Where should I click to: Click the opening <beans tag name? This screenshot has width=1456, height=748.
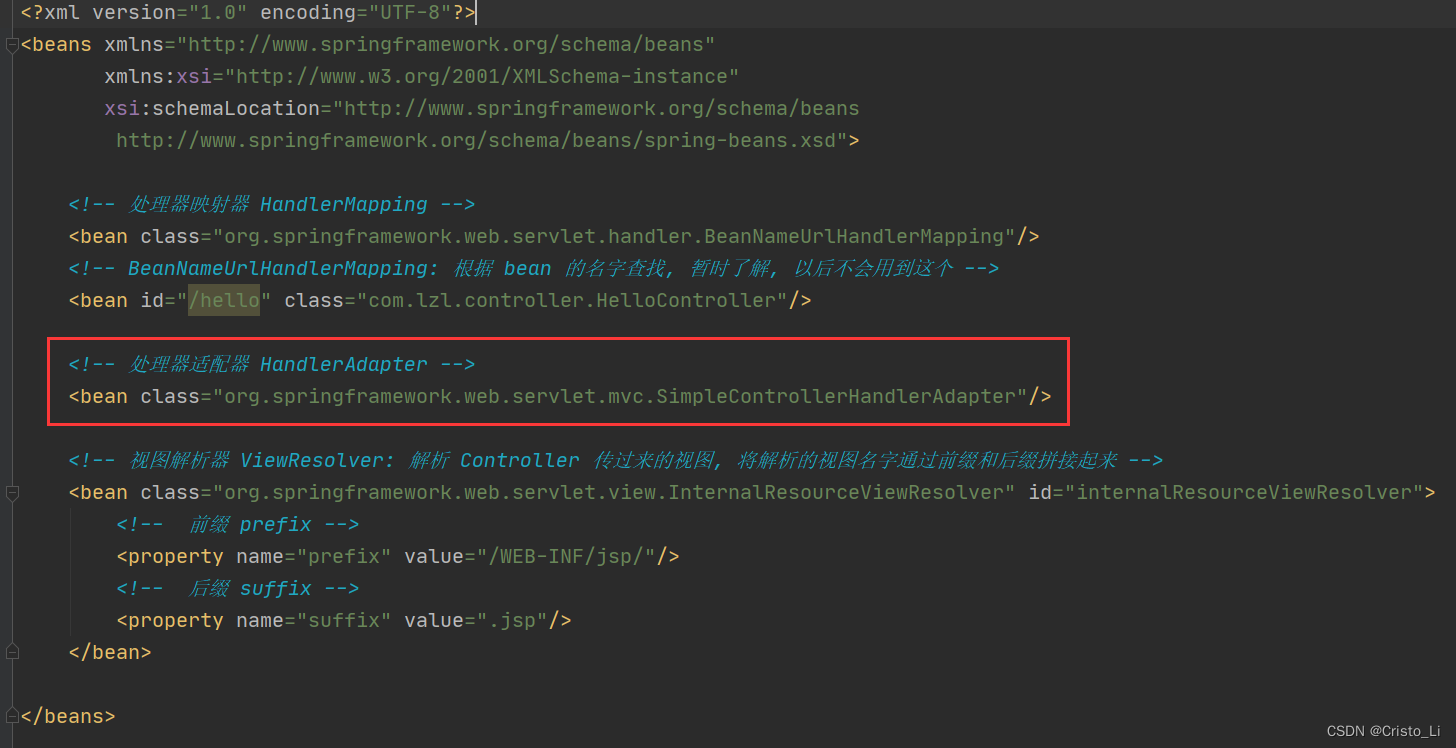56,45
